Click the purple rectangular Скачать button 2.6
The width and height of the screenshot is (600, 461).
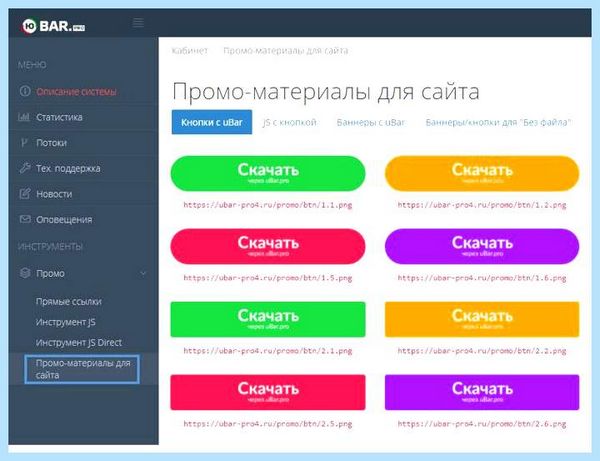point(482,392)
